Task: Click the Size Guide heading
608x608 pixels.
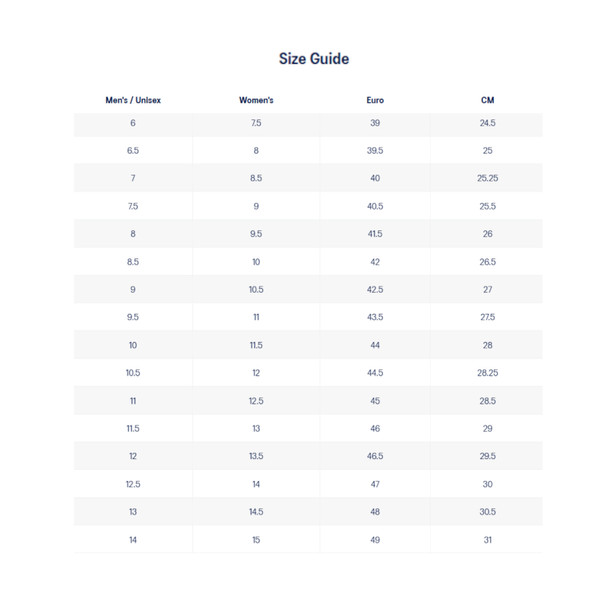Action: pyautogui.click(x=313, y=59)
